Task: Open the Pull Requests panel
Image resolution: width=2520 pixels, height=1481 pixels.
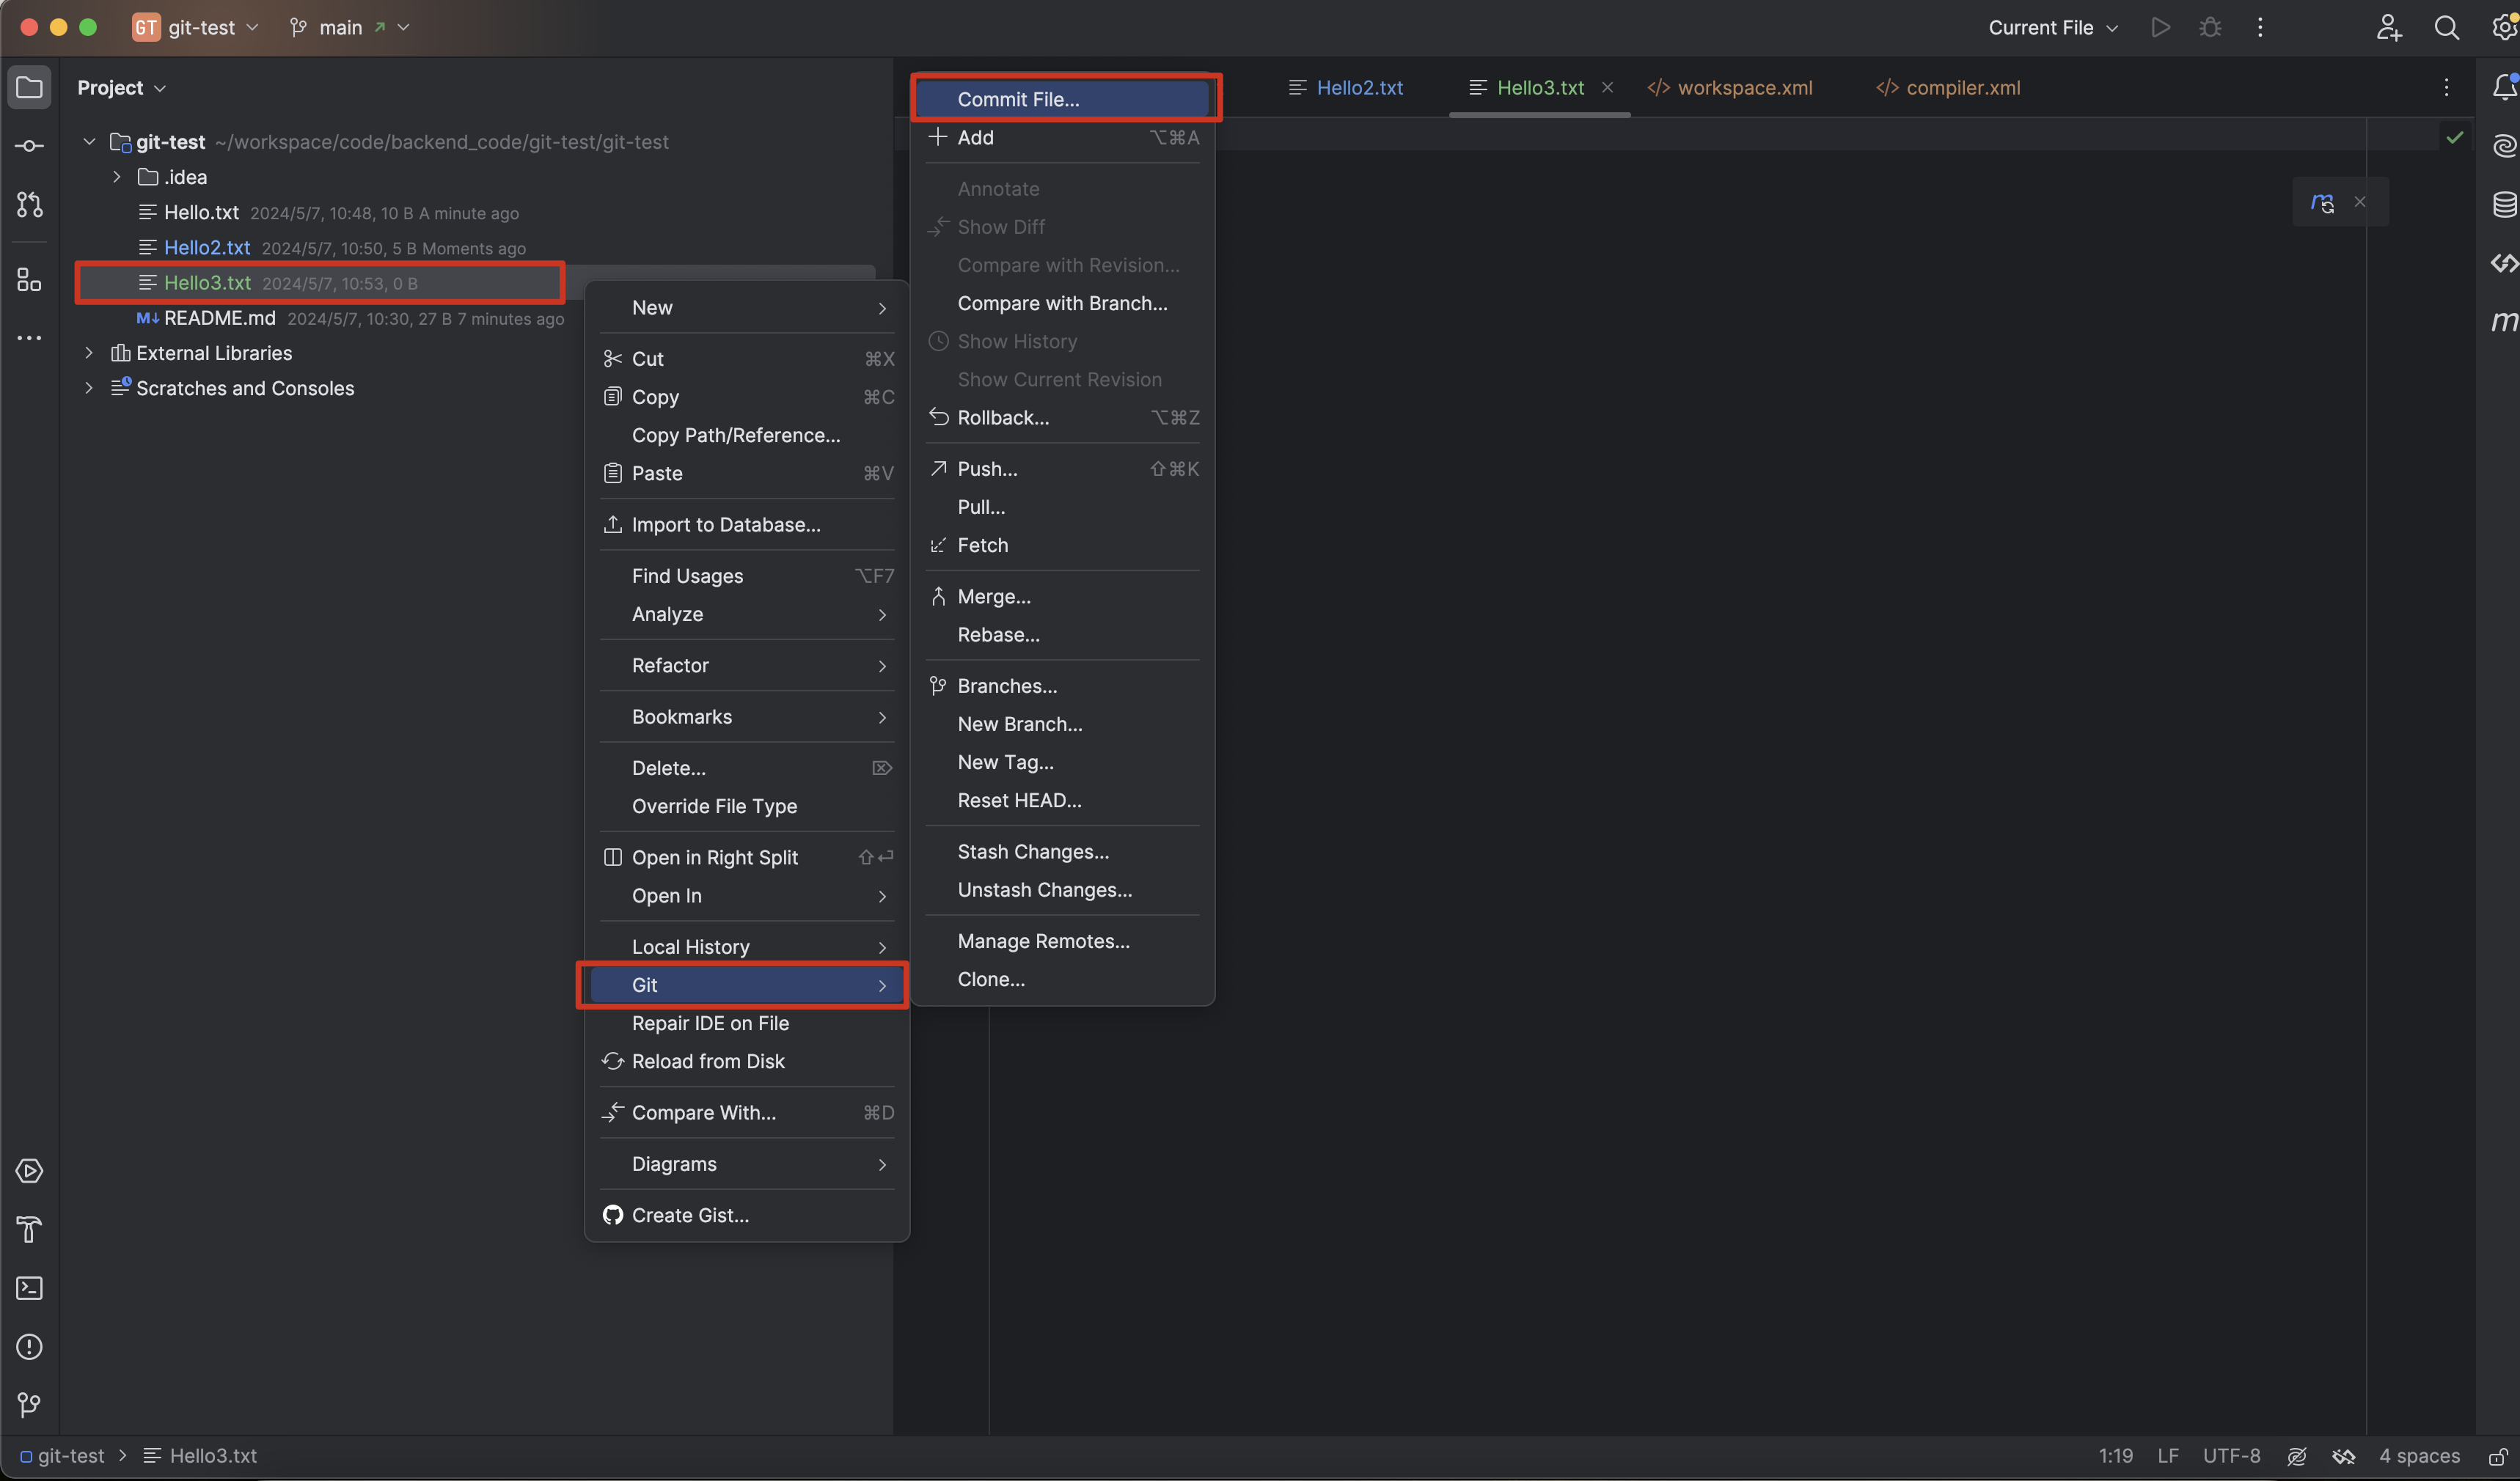Action: tap(29, 205)
